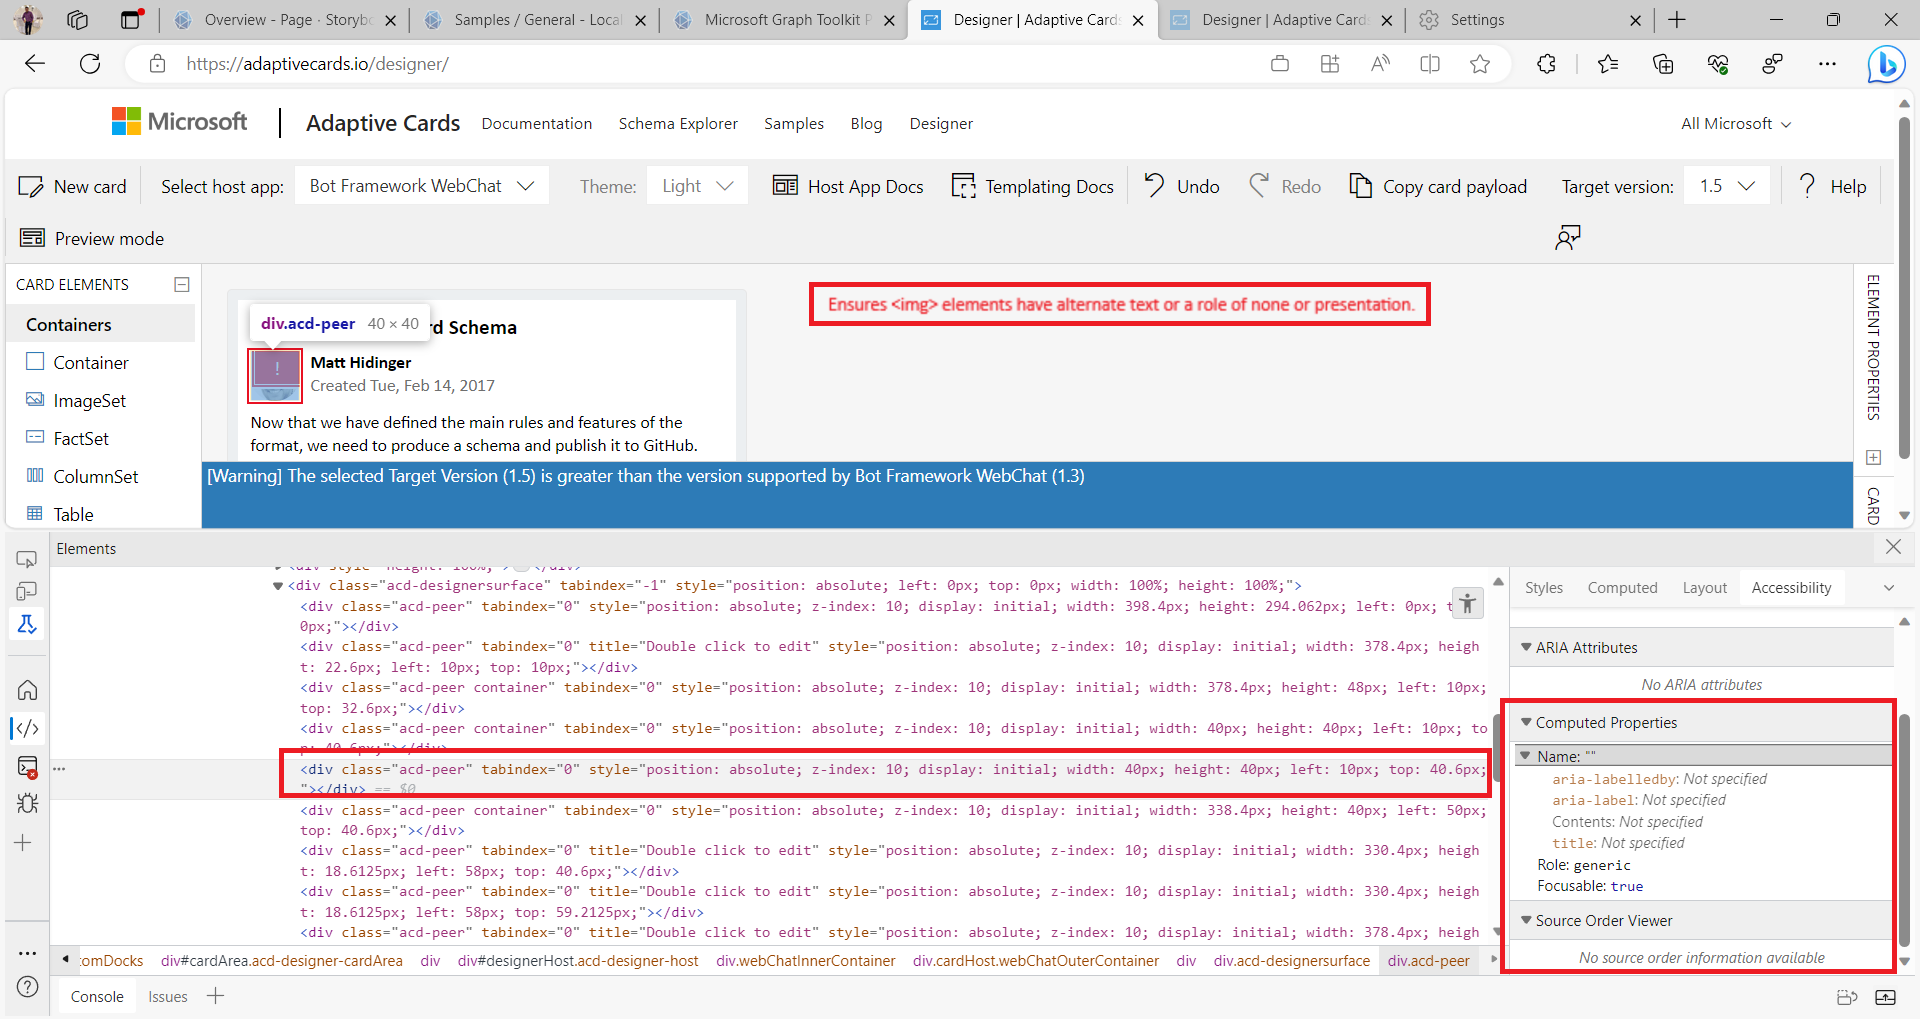
Task: Expand Element Properties side panel
Action: pyautogui.click(x=1874, y=347)
